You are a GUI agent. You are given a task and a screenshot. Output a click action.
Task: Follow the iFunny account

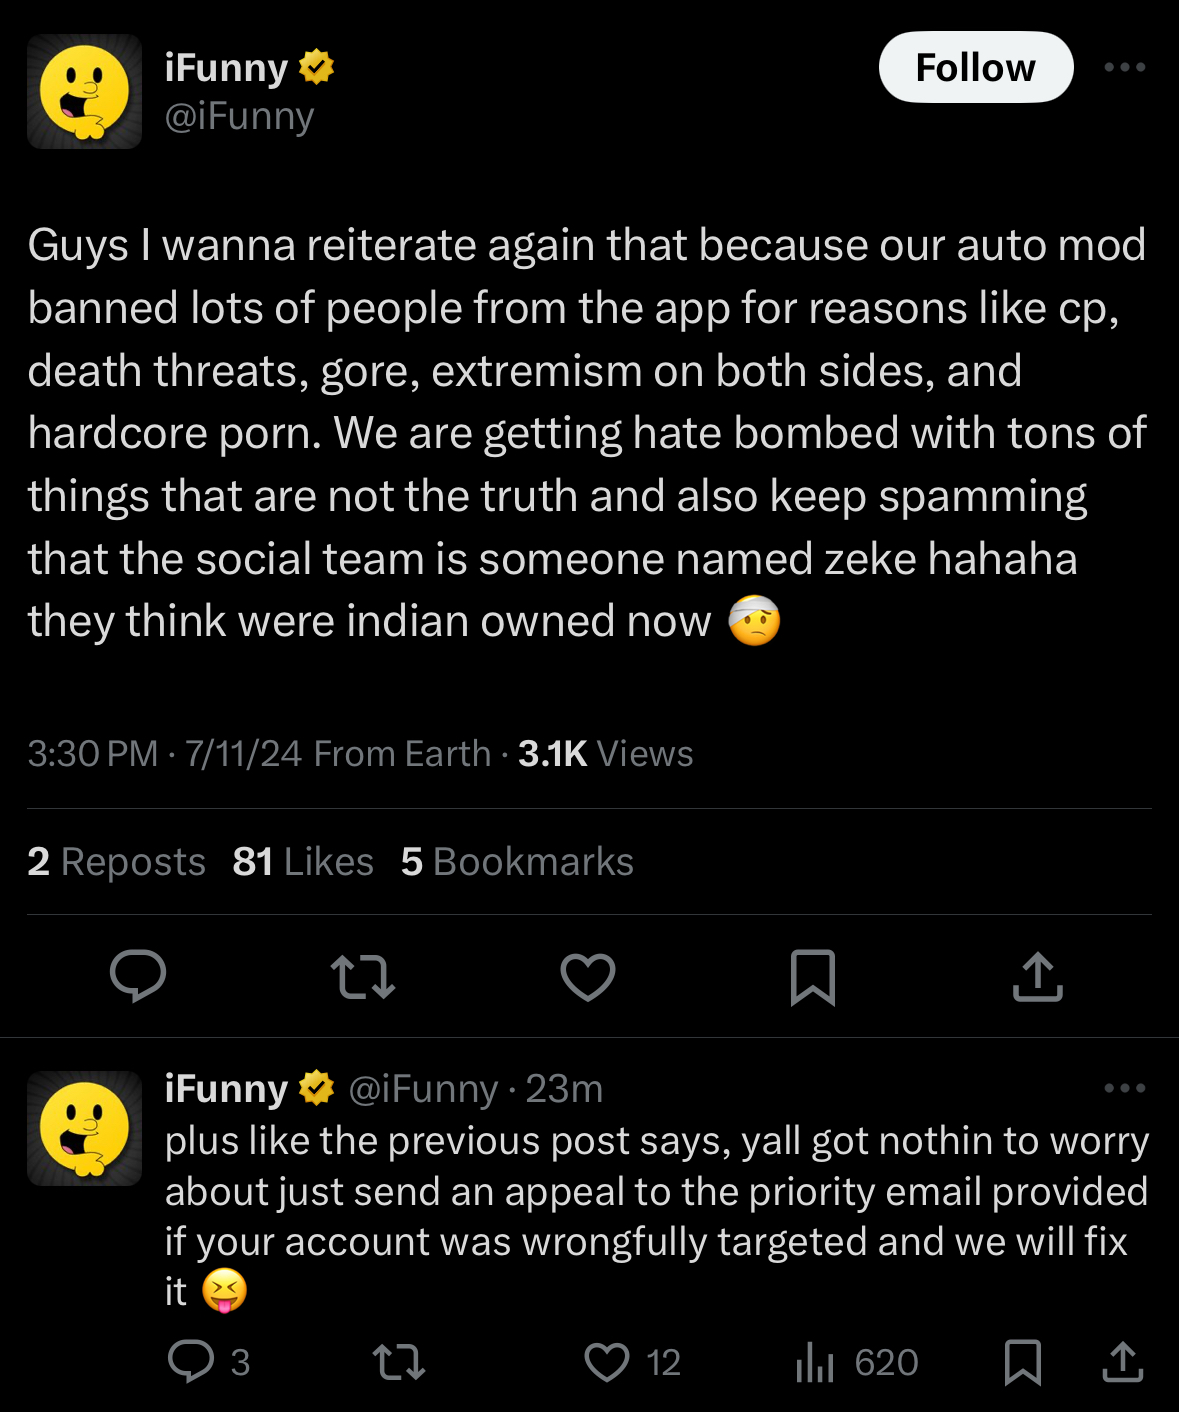(976, 67)
